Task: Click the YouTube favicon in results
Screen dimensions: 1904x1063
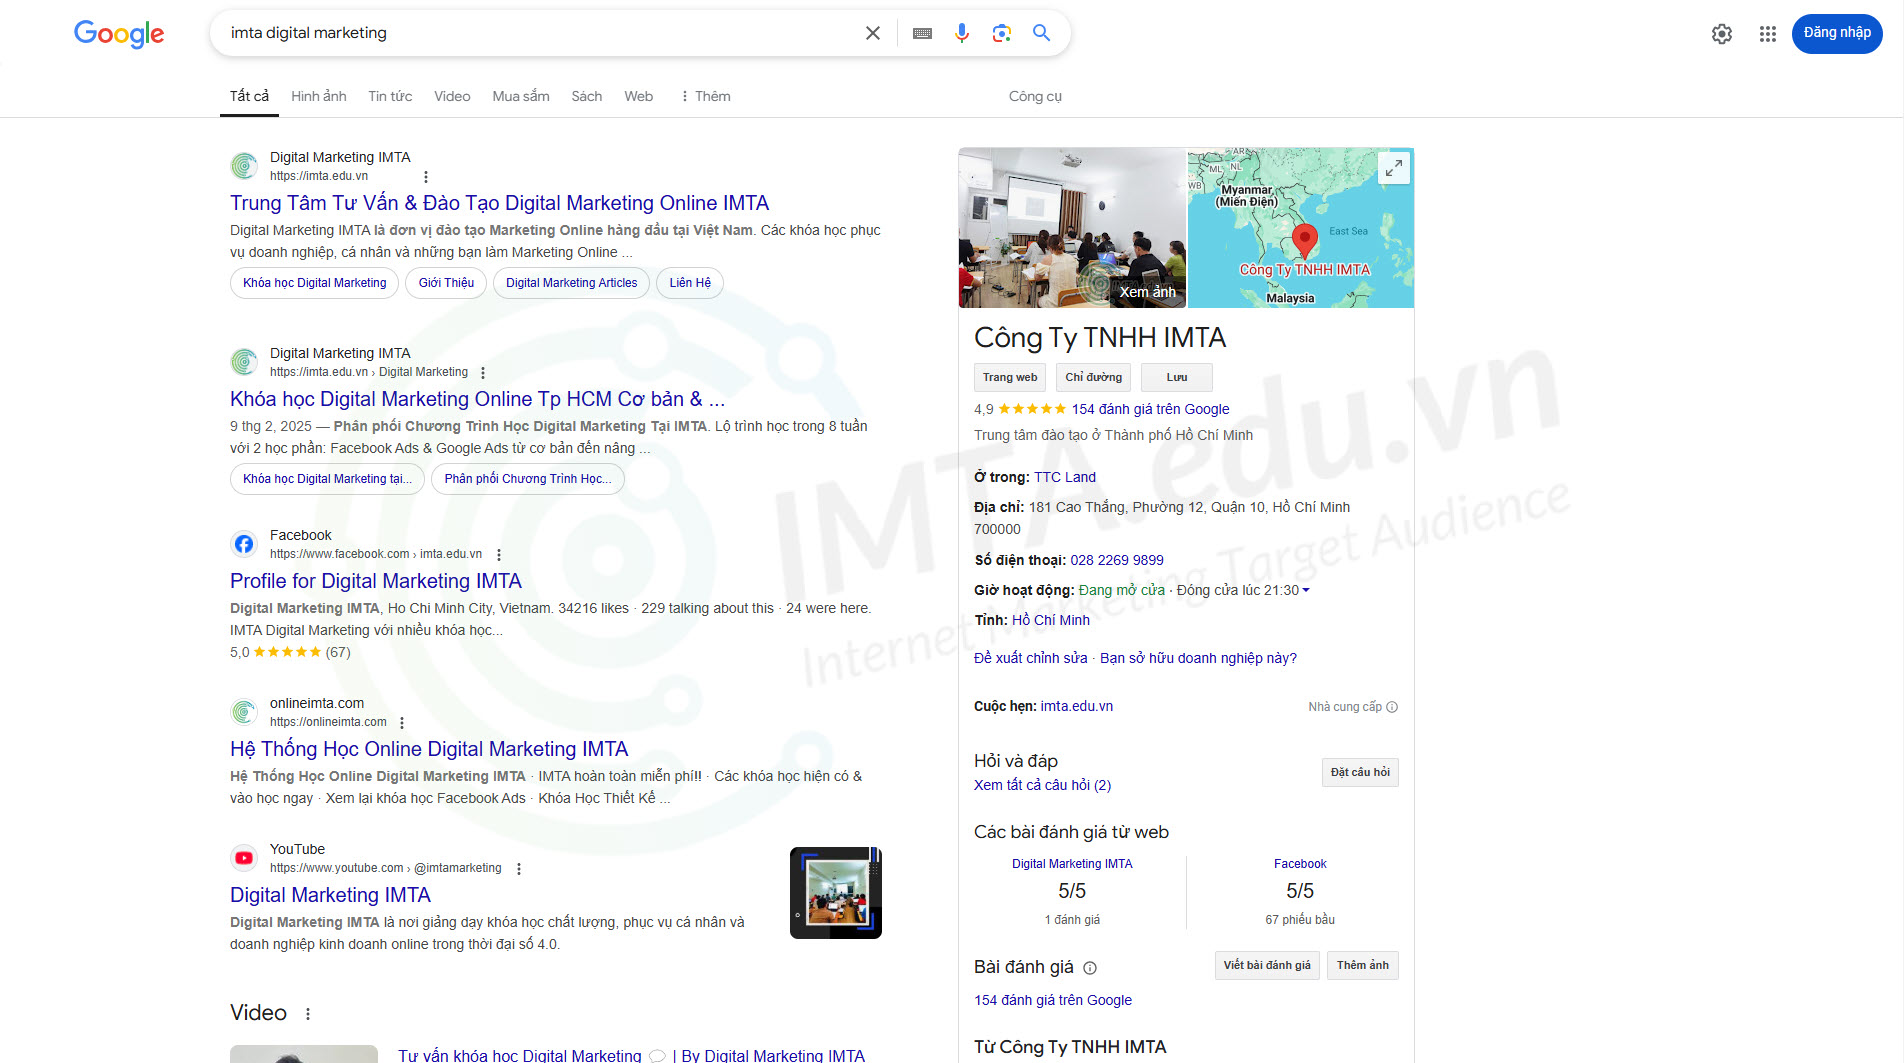Action: 244,858
